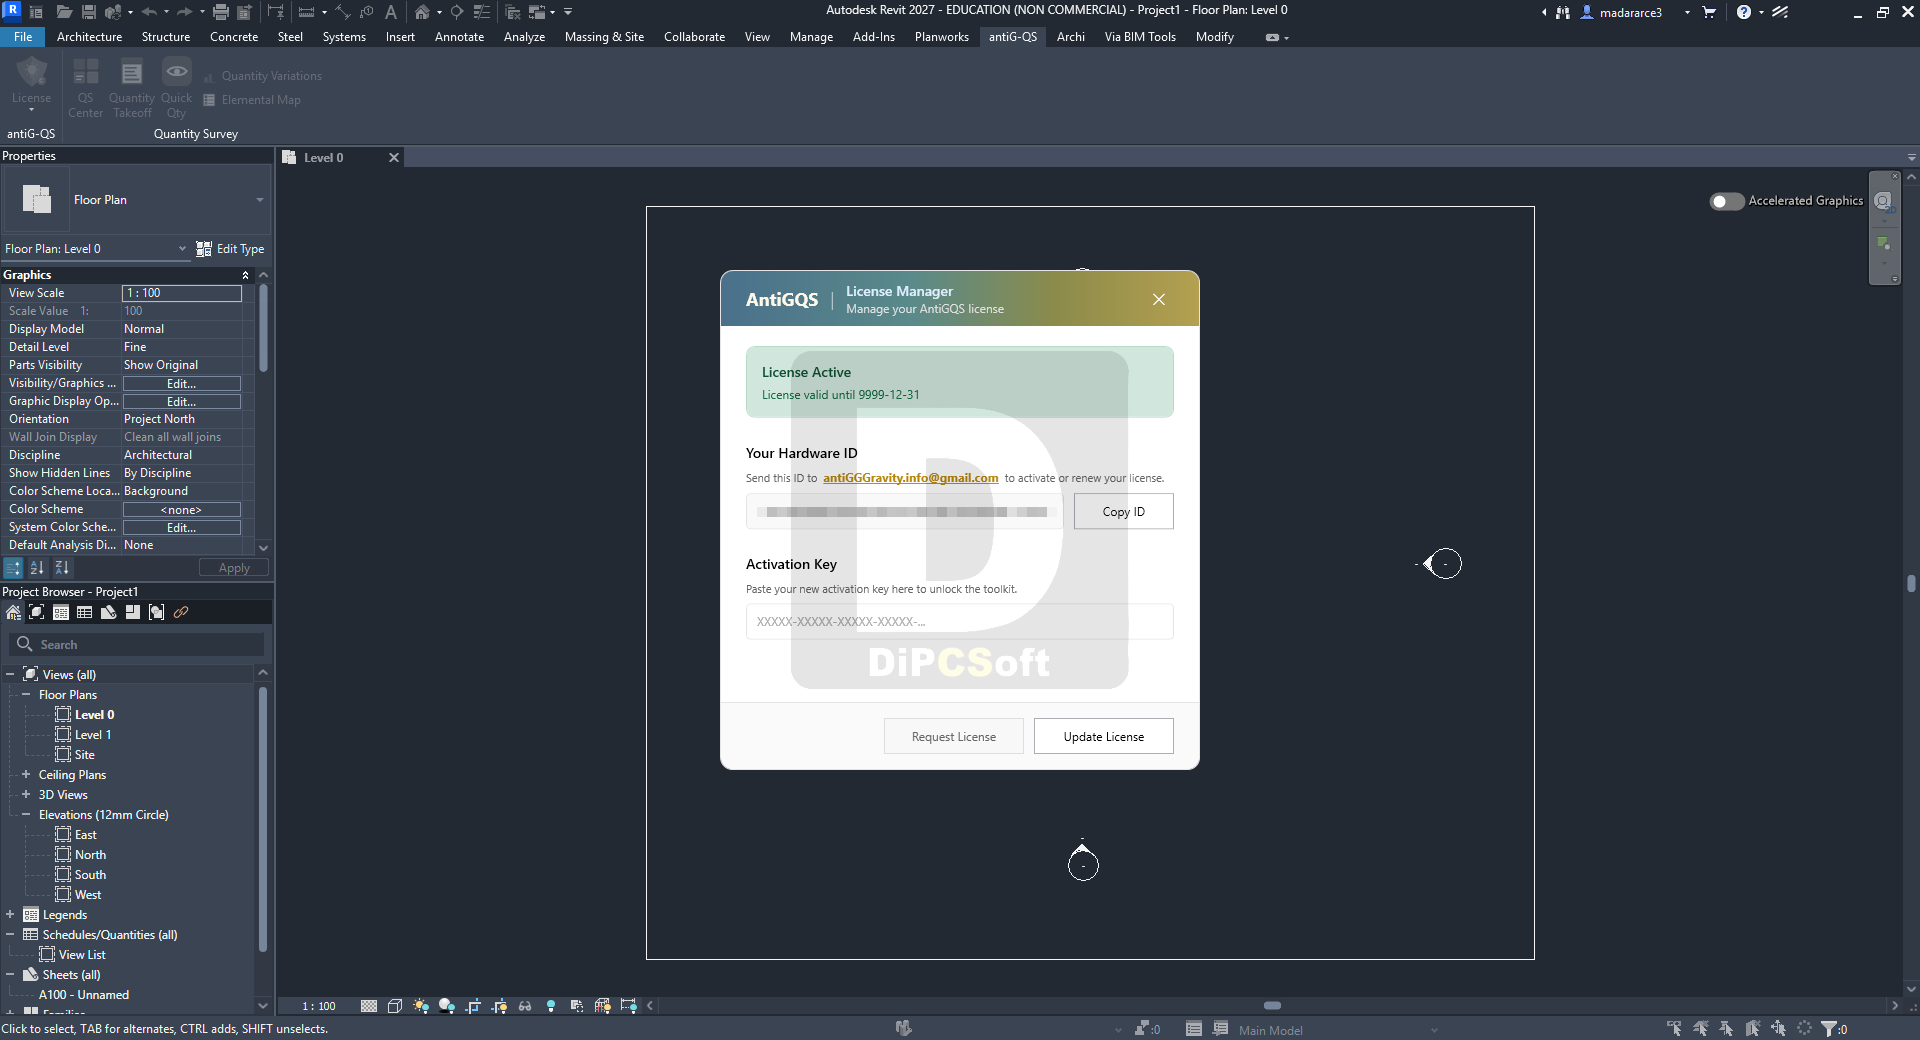Screen dimensions: 1920x1040
Task: Click the vertical scrollbar thumb of drawing area
Action: pos(1911,583)
